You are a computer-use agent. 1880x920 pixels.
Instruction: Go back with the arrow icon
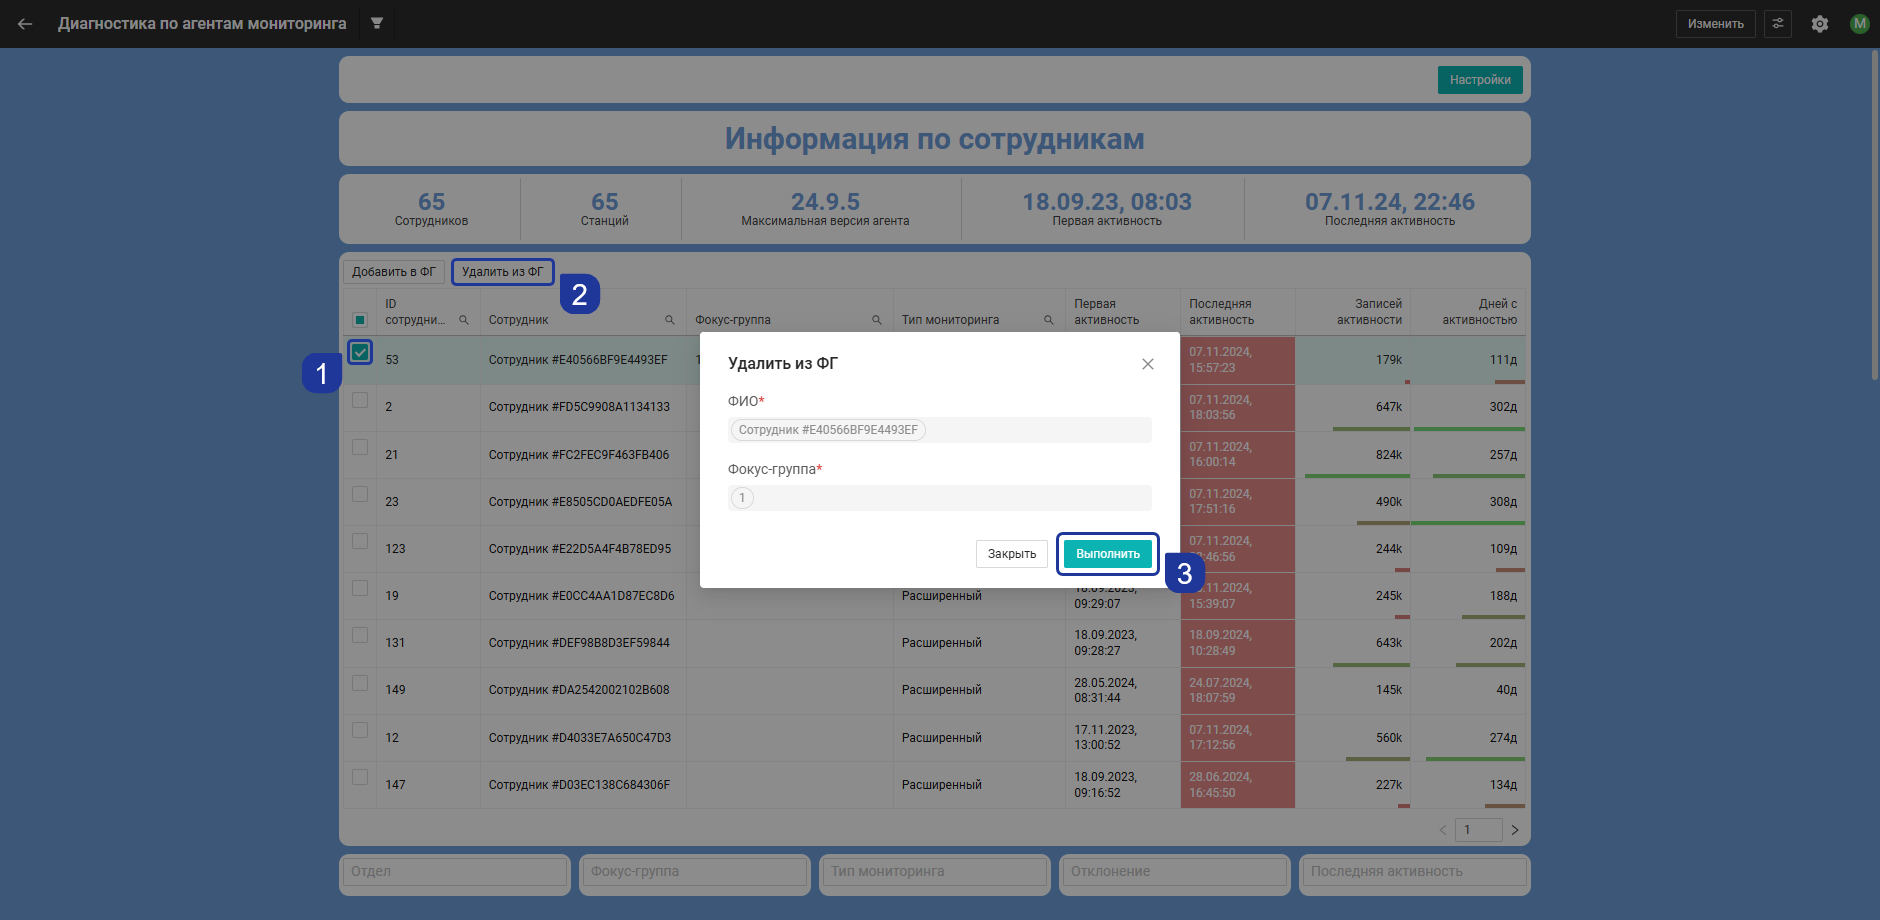pyautogui.click(x=25, y=24)
